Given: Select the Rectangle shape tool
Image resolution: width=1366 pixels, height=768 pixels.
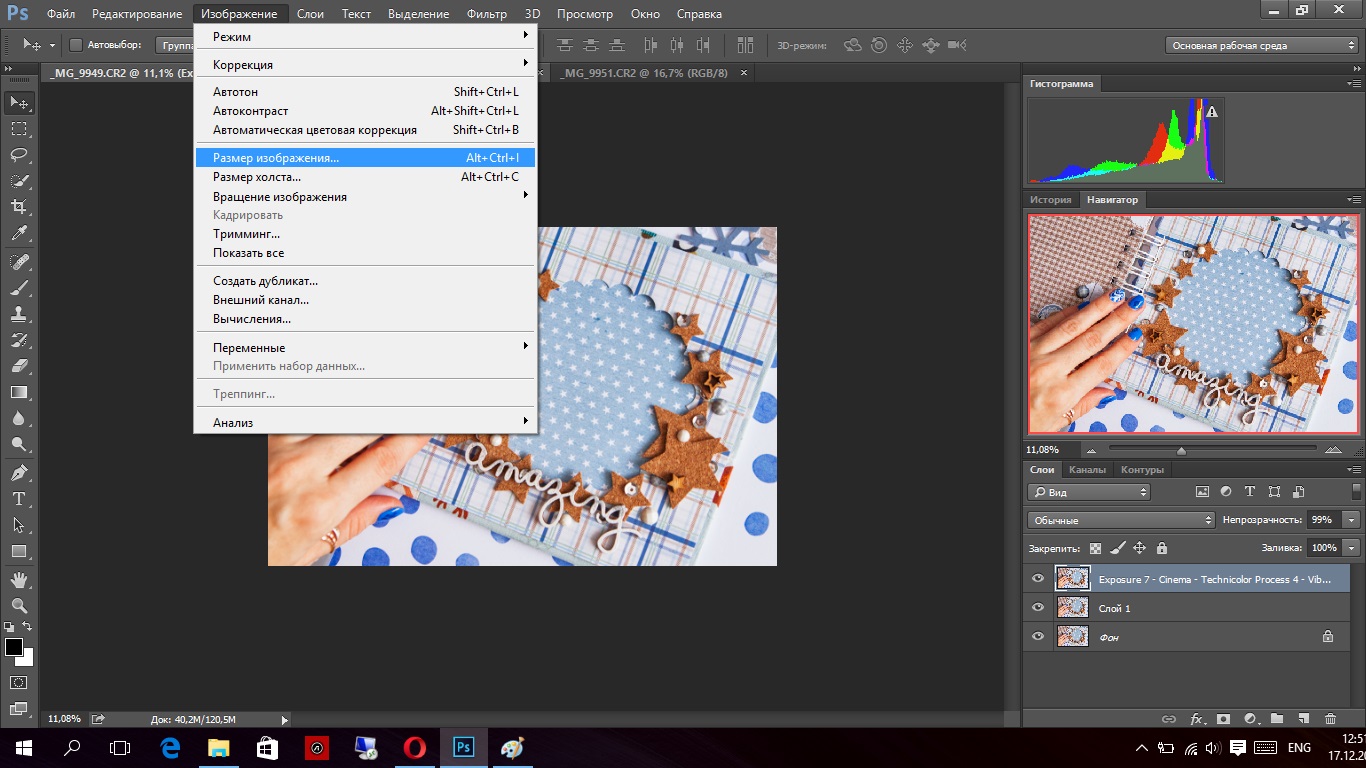Looking at the screenshot, I should click(19, 551).
